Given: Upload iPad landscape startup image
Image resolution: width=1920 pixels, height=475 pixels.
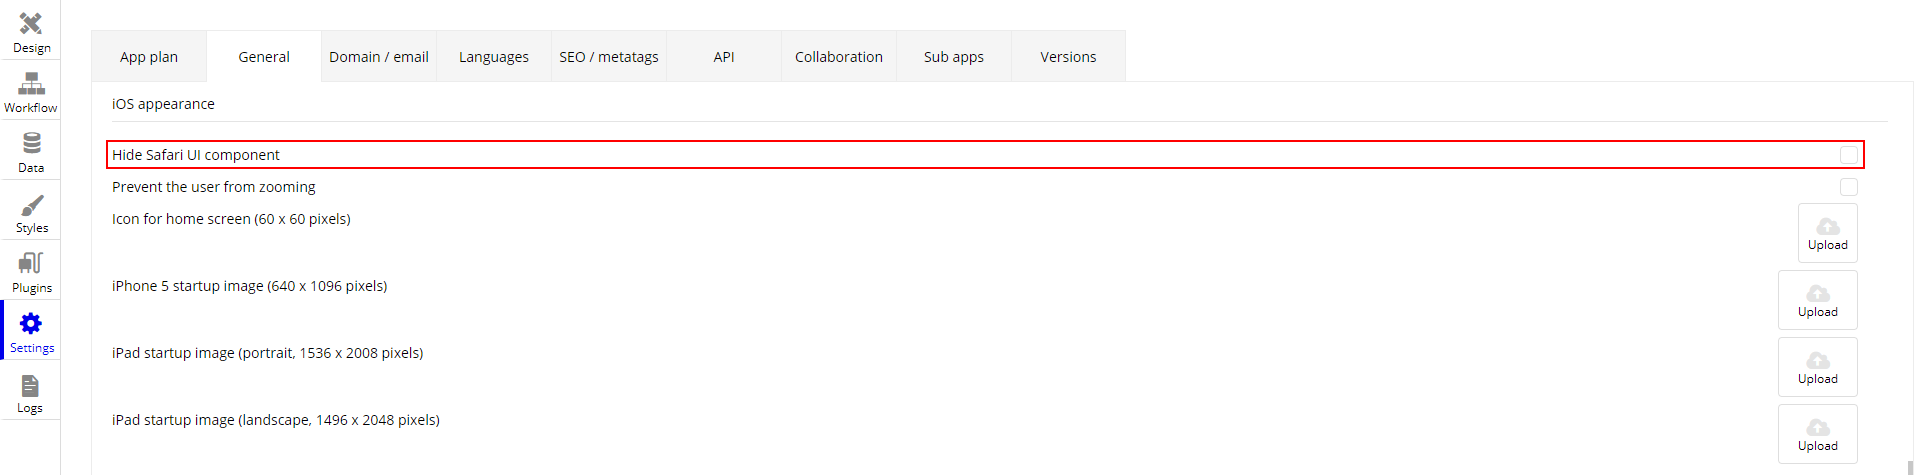Looking at the screenshot, I should point(1817,434).
